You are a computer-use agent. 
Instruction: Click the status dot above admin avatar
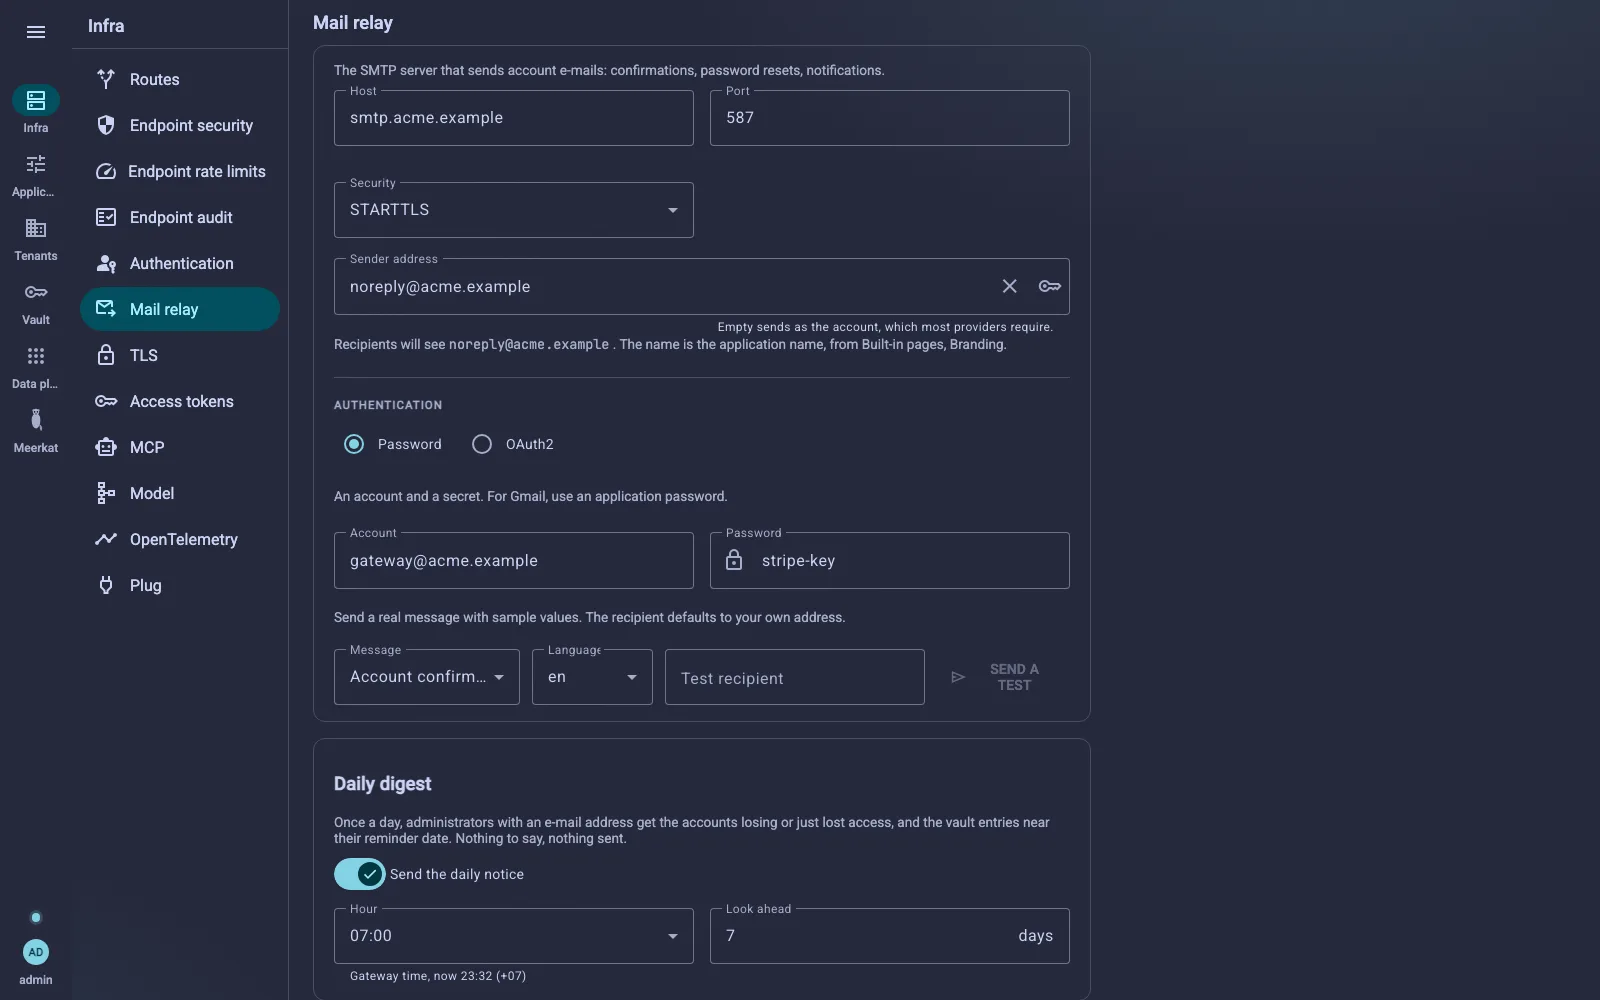click(36, 917)
